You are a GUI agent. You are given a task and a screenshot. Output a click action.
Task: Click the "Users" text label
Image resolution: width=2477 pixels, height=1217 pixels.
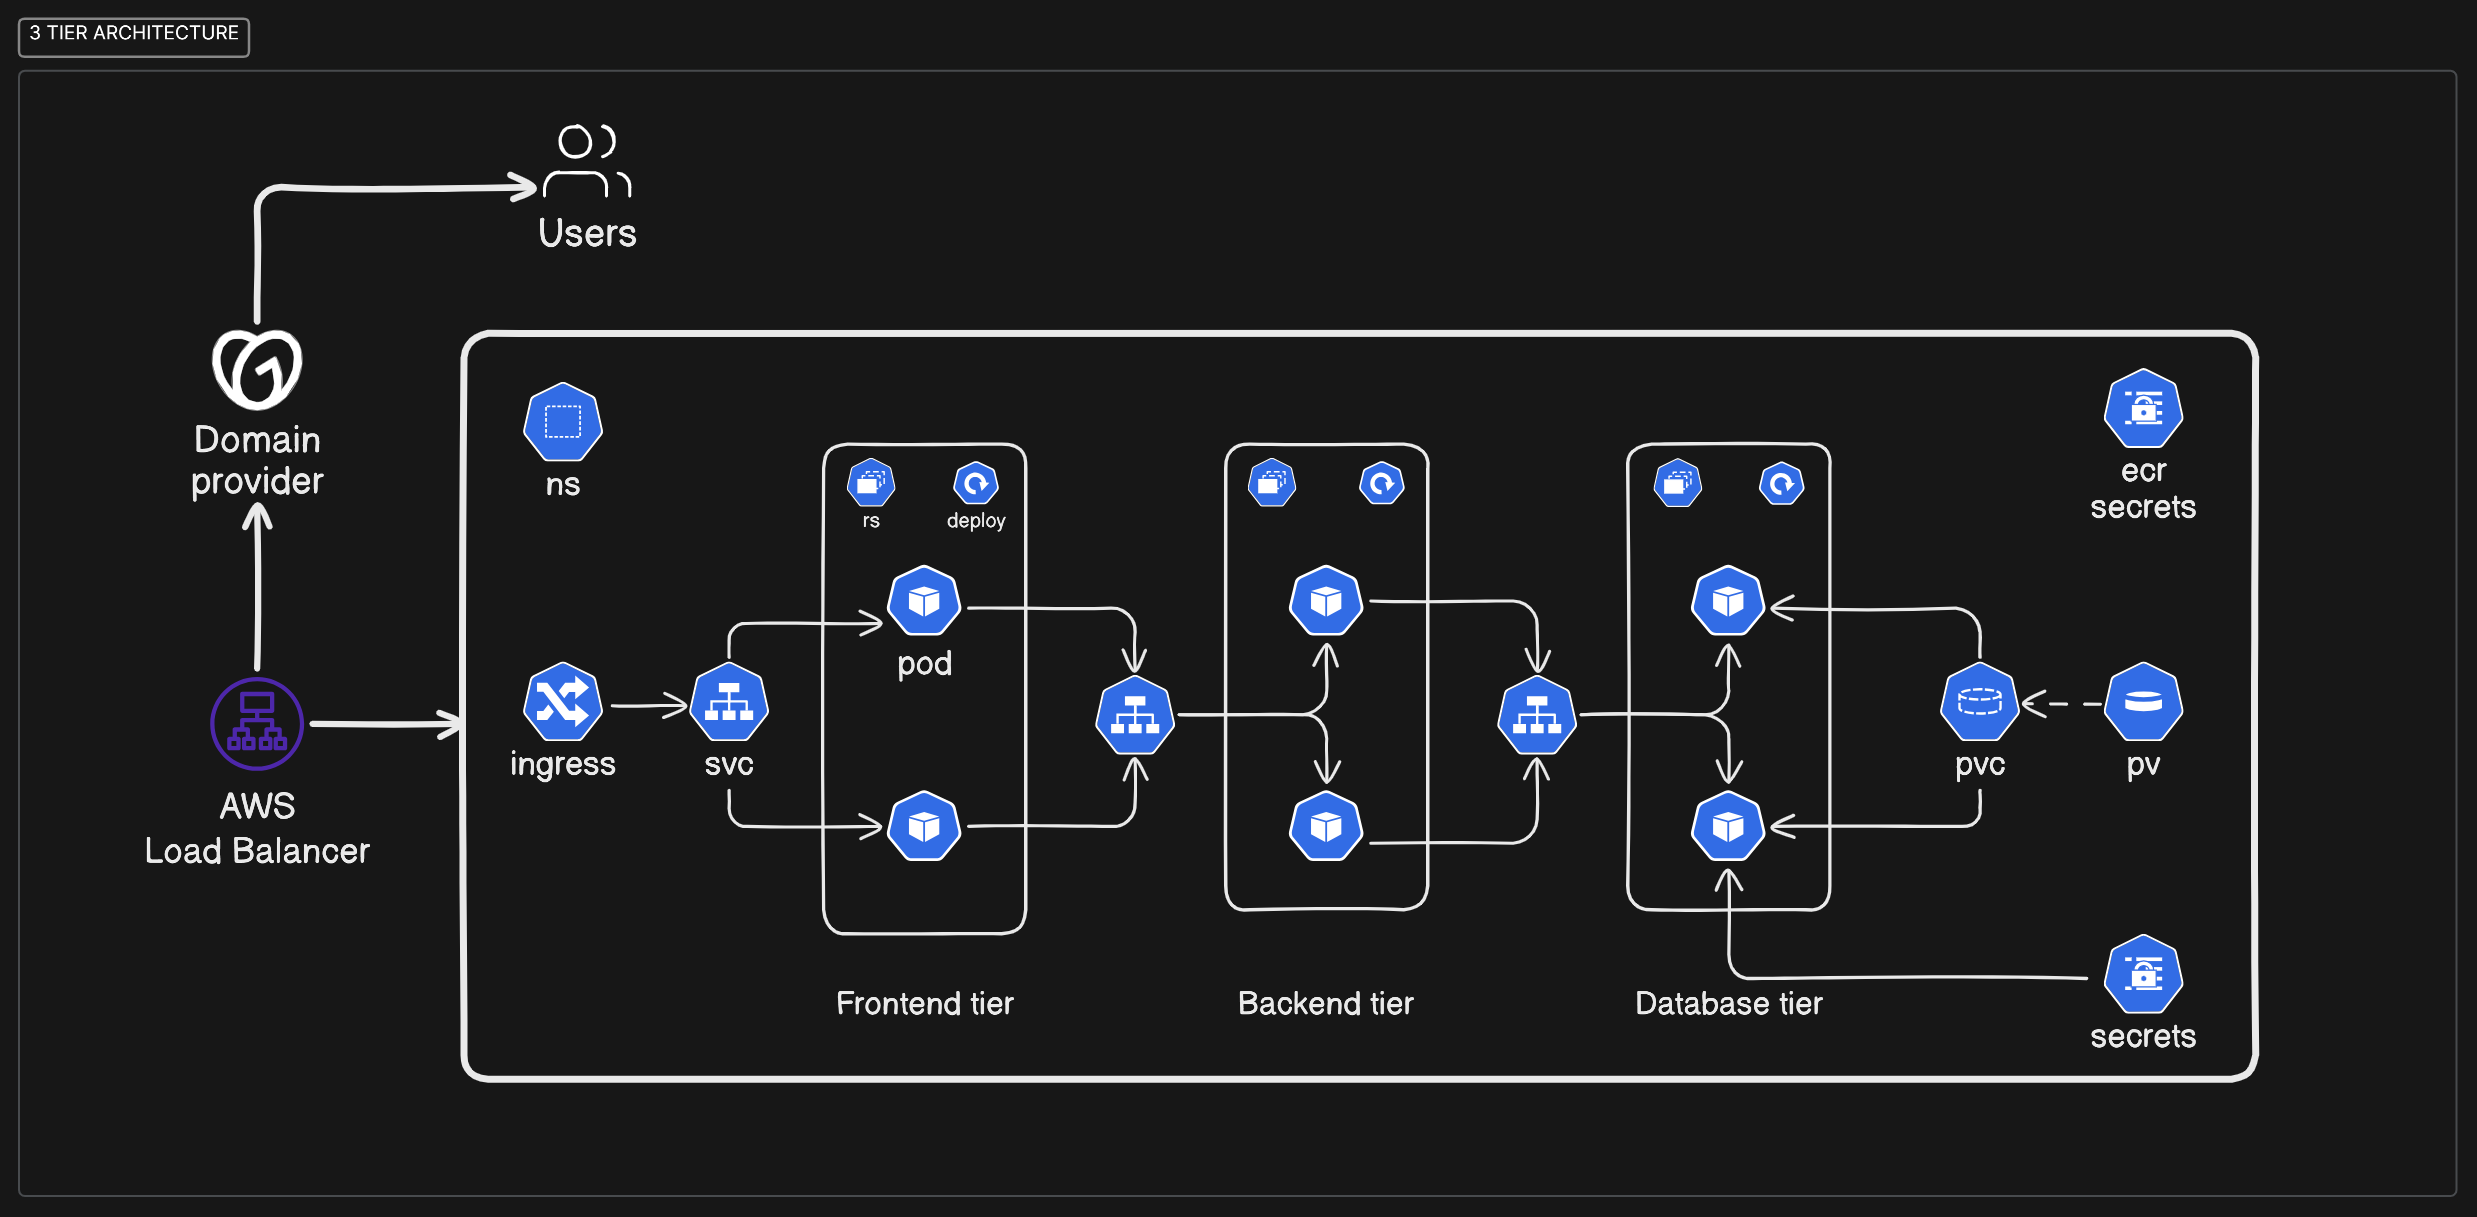point(587,233)
